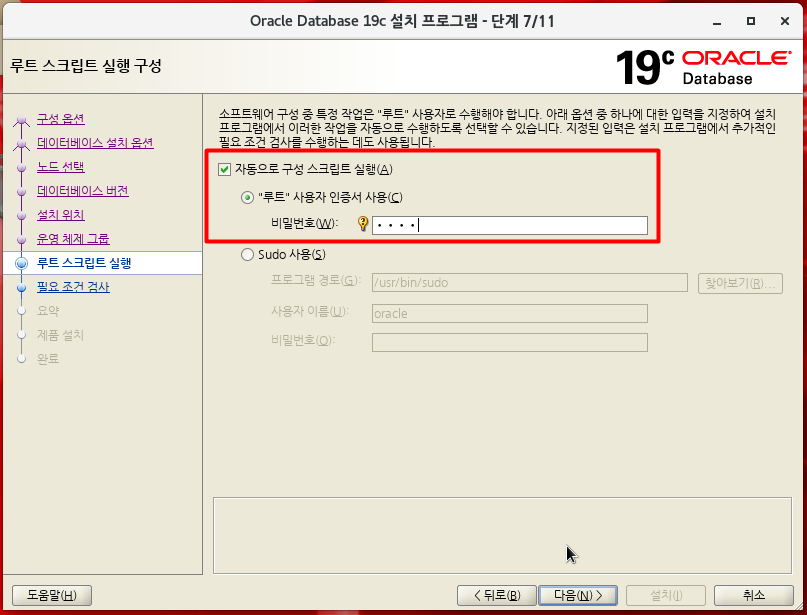Close the installer window
Viewport: 807px width, 615px height.
(785, 21)
